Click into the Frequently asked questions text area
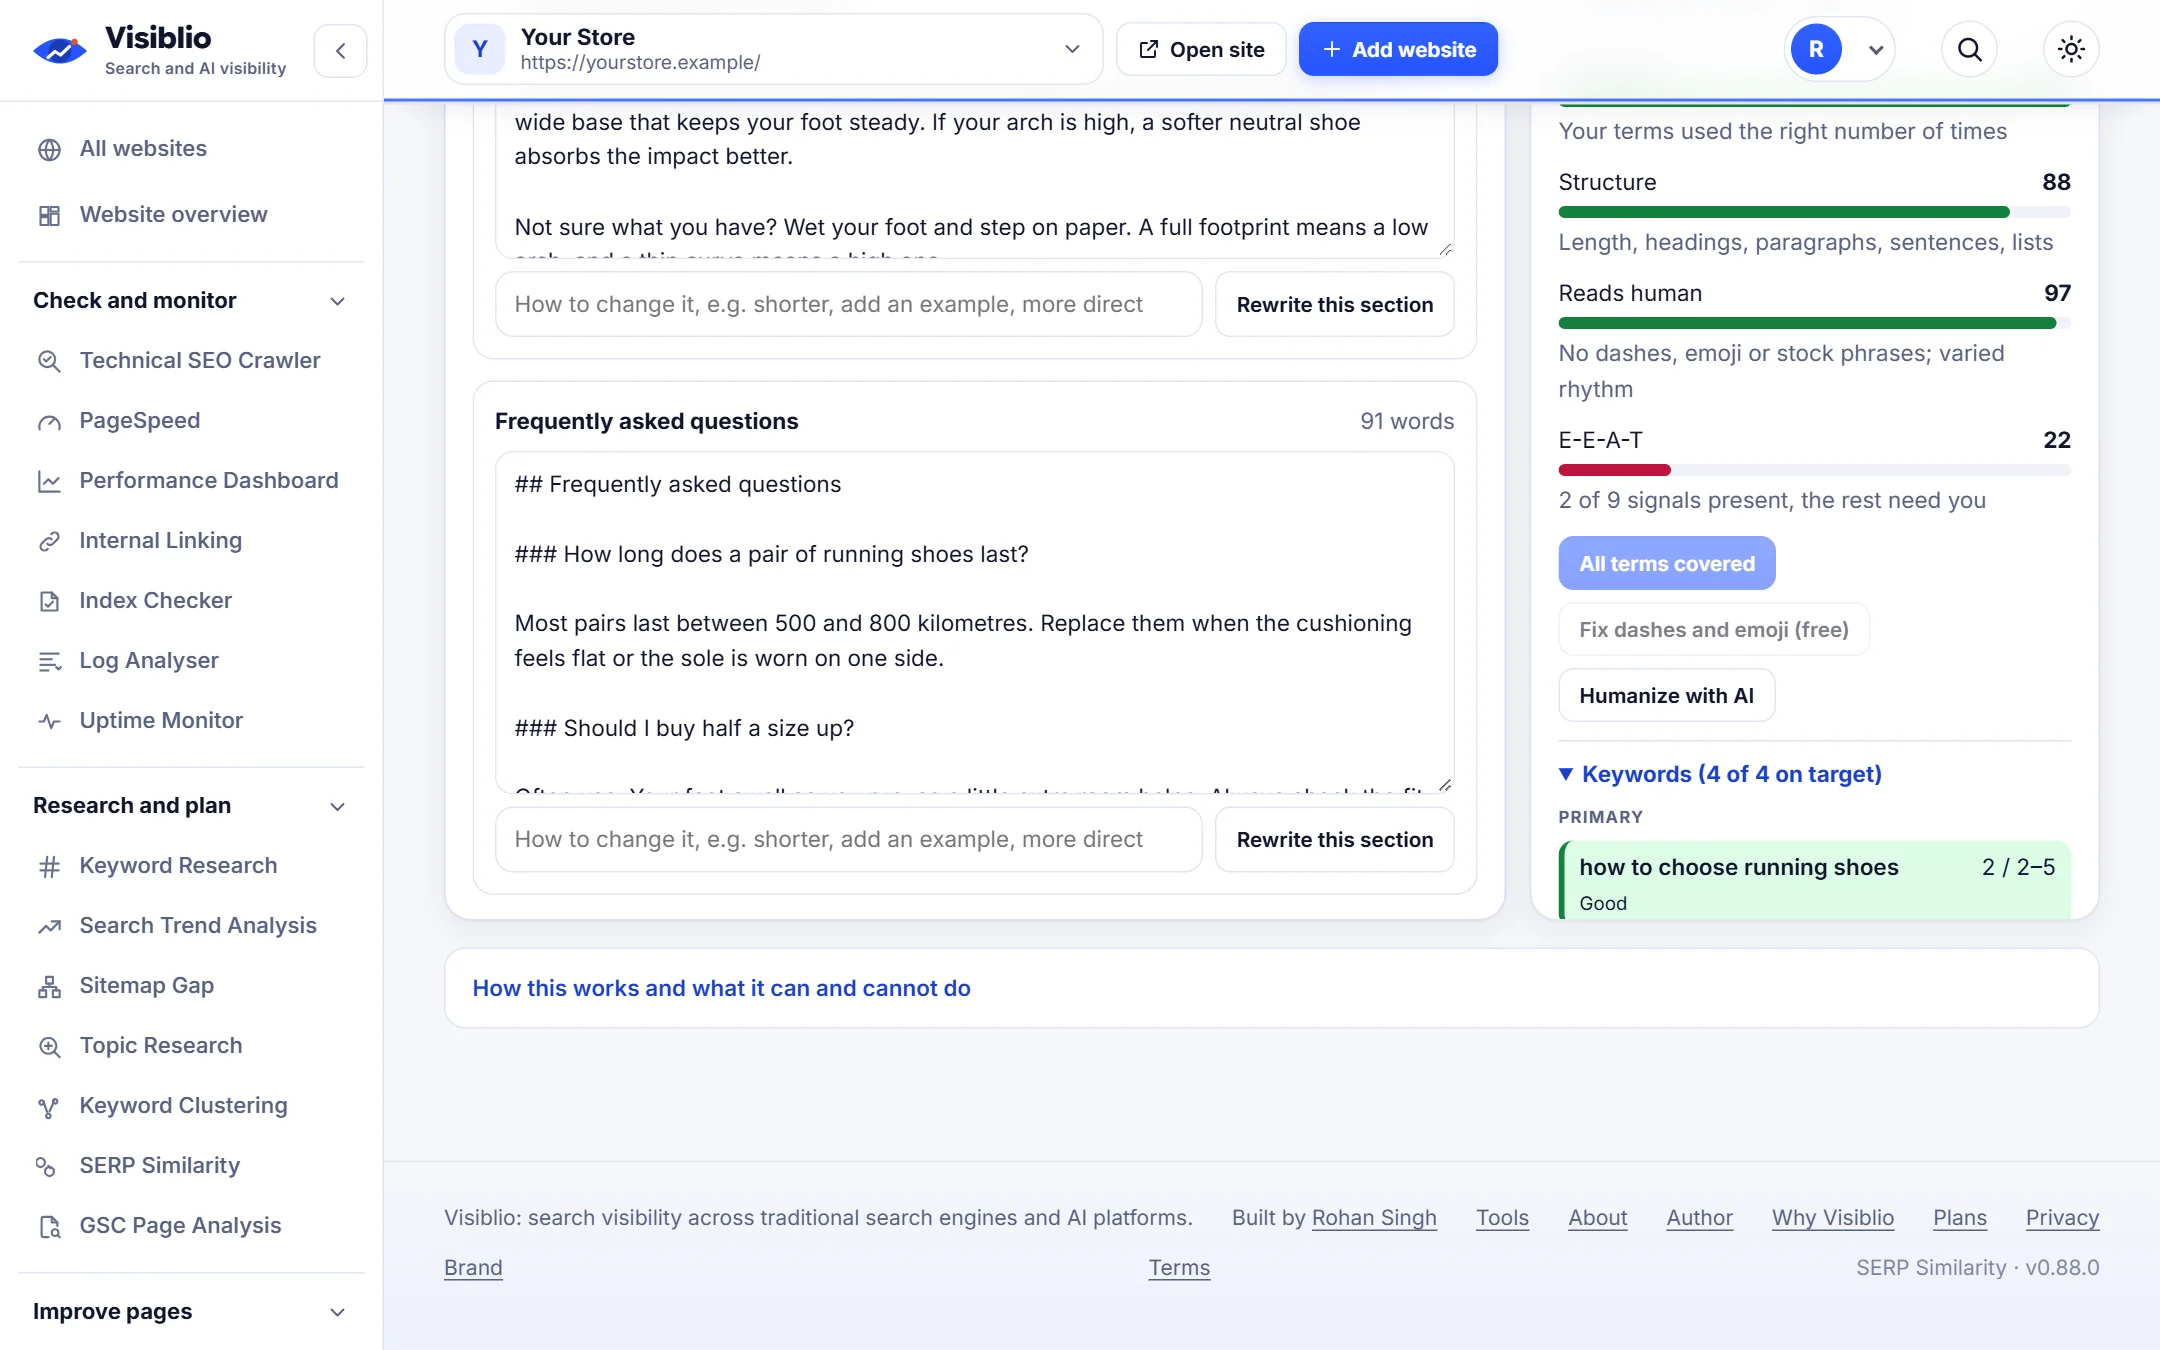The width and height of the screenshot is (2160, 1350). [974, 622]
